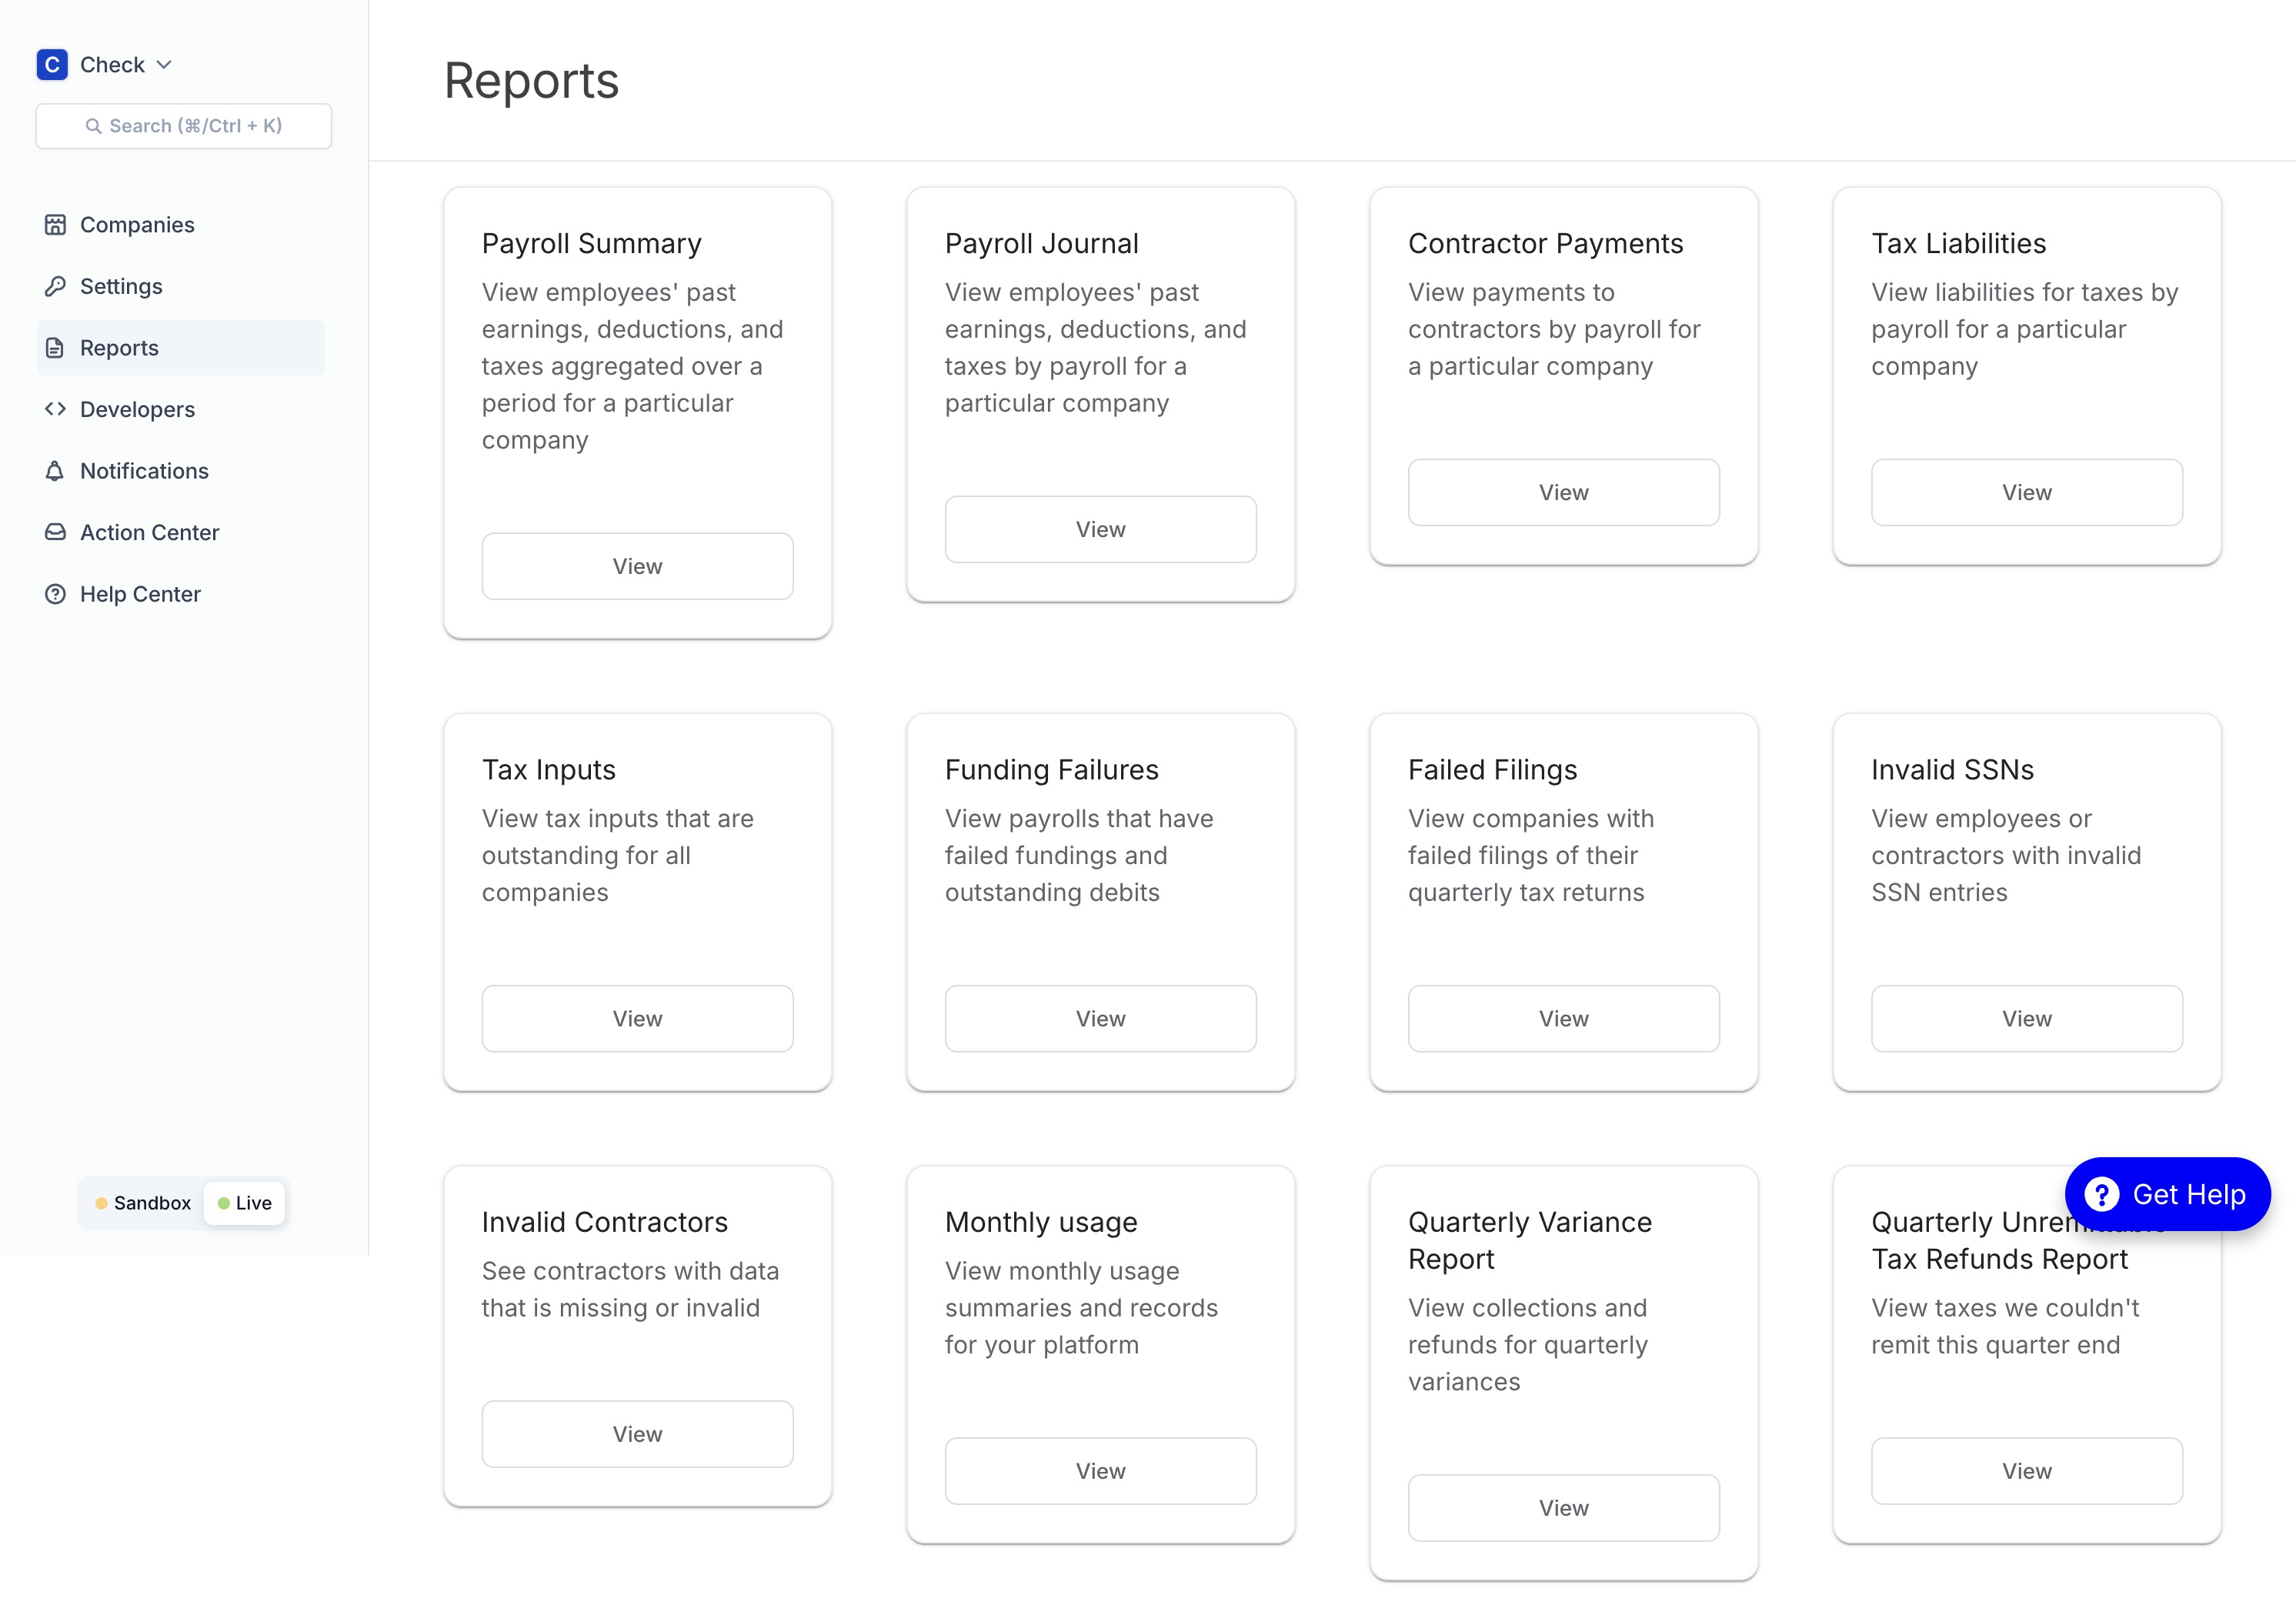
Task: Click the Settings wrench icon
Action: pos(55,287)
